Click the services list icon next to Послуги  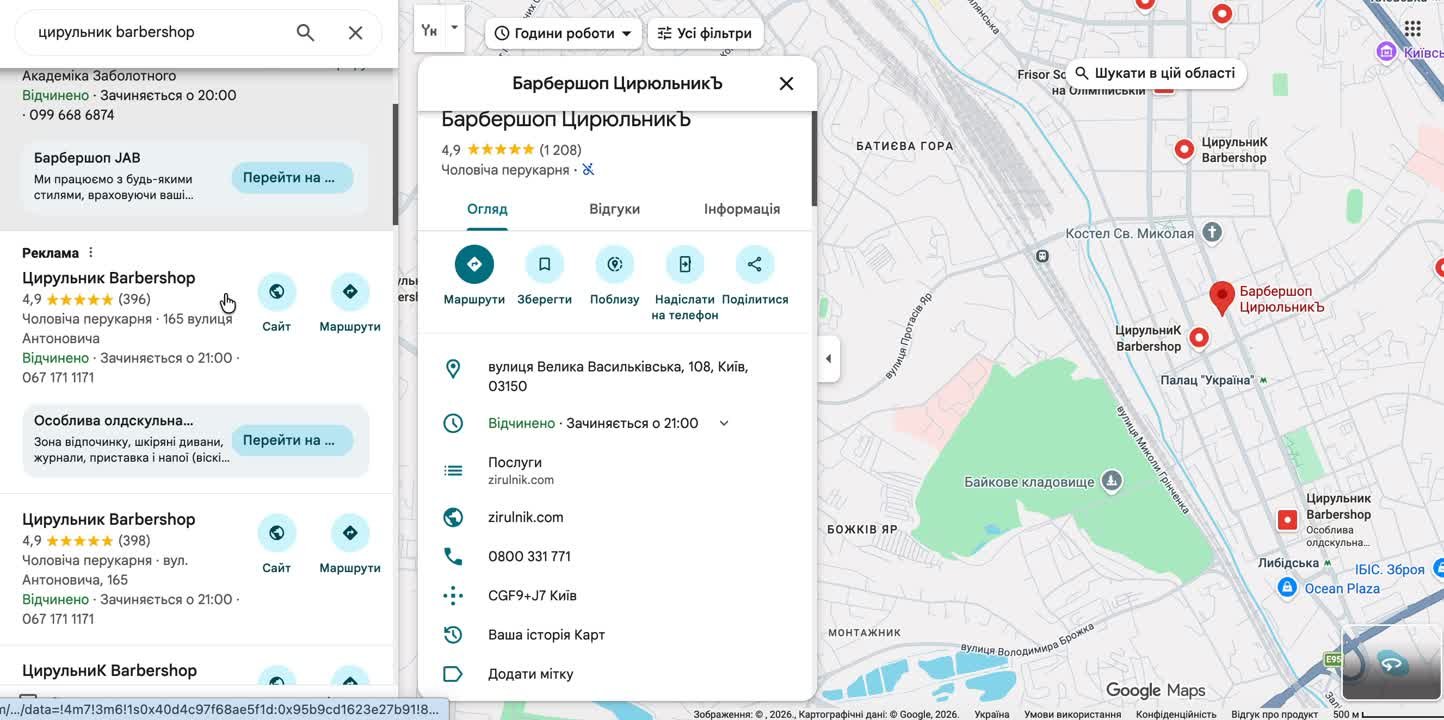coord(453,470)
